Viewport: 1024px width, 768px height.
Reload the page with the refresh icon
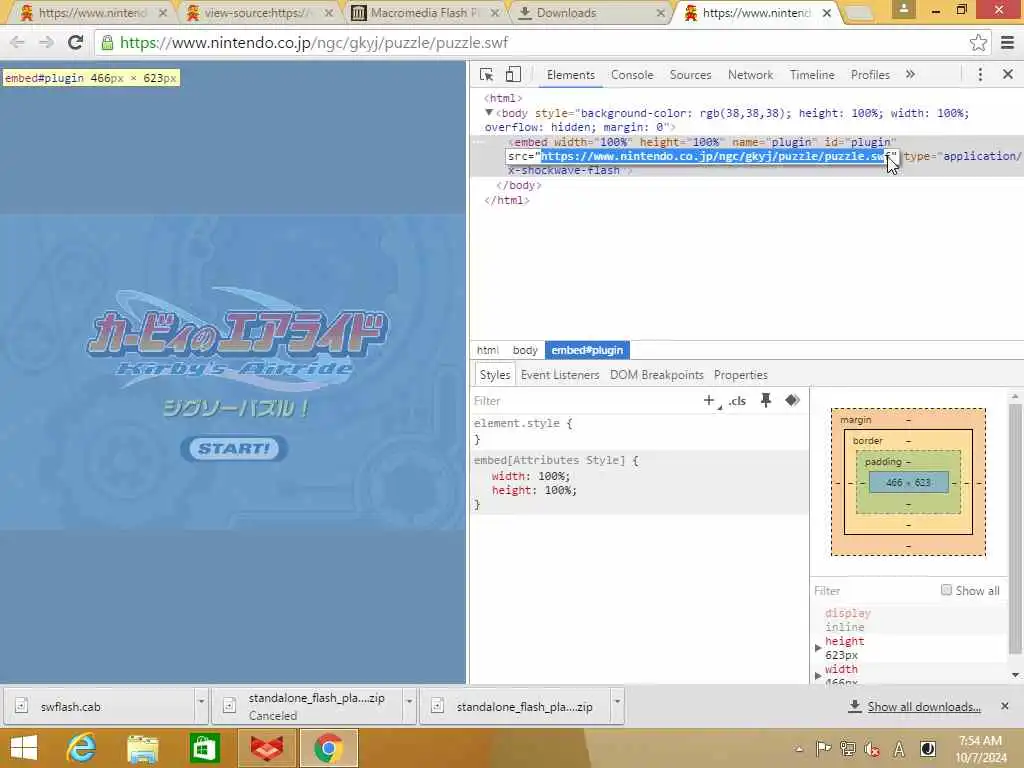pos(75,42)
